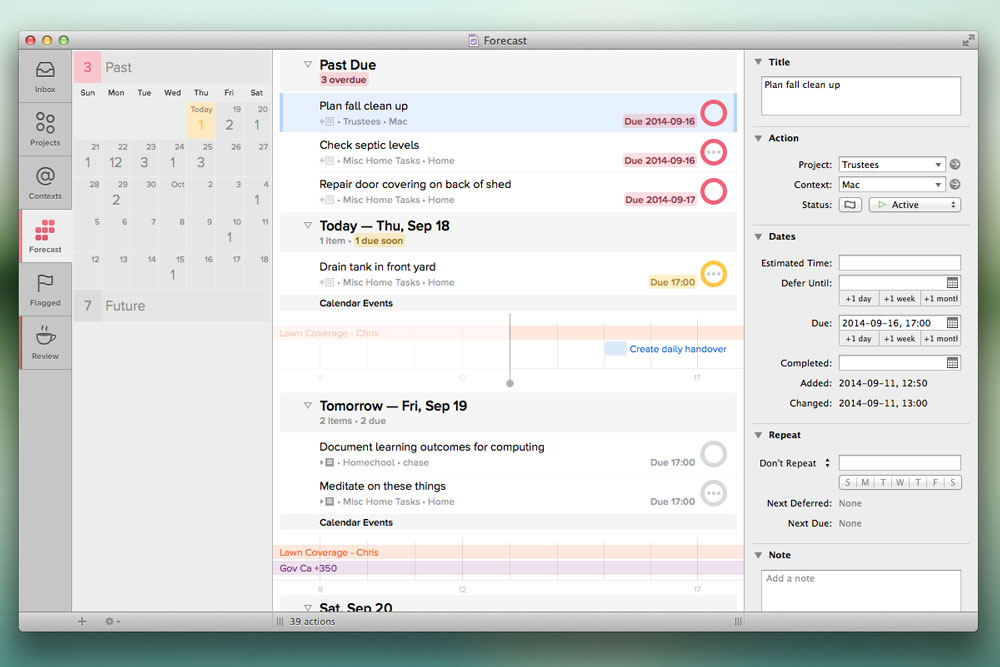
Task: Click the note icon for 'Drain tank in front yard'
Action: pyautogui.click(x=327, y=282)
